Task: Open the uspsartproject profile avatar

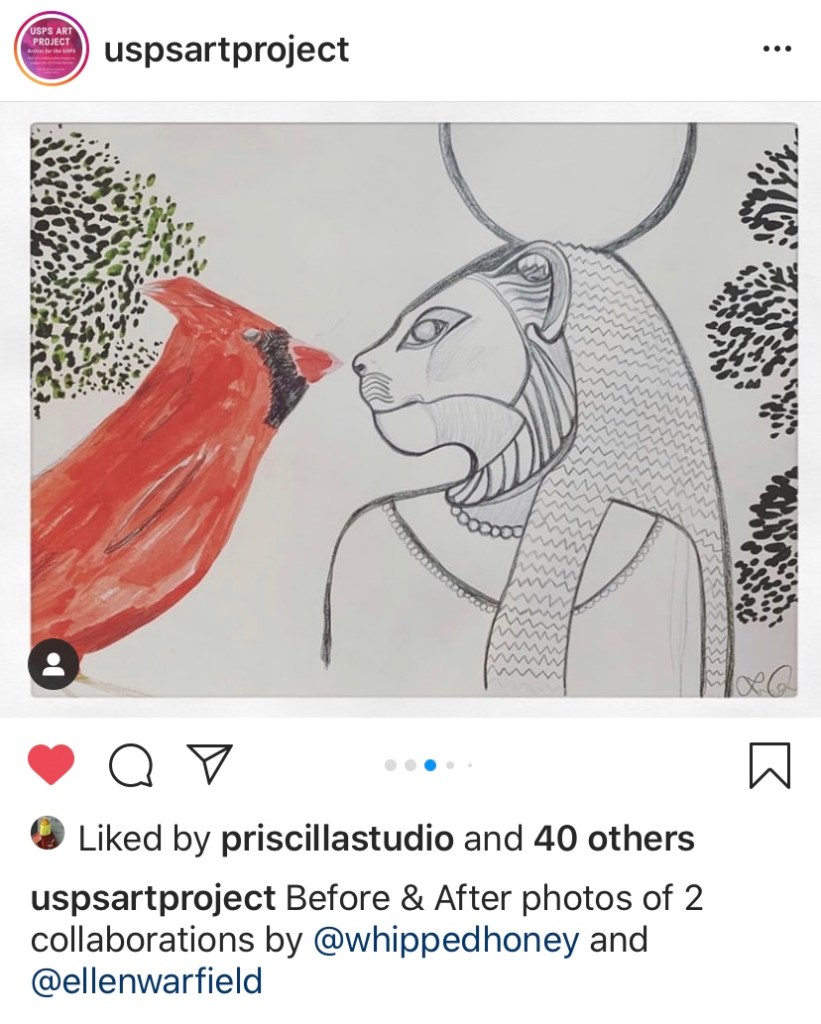Action: tap(50, 49)
